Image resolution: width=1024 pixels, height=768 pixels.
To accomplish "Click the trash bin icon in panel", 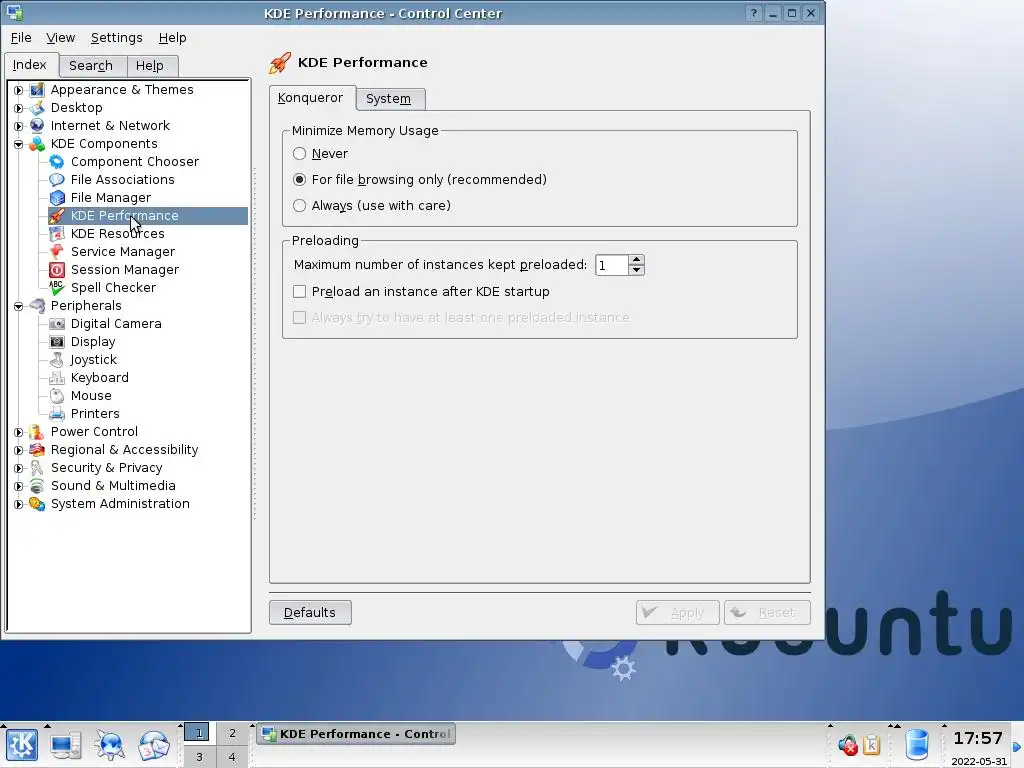I will (x=917, y=745).
